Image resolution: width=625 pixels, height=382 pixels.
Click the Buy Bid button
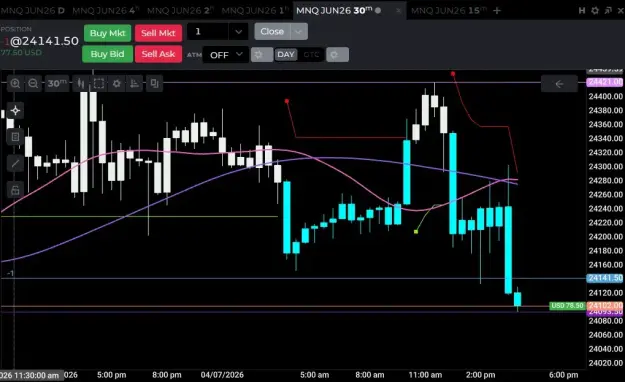tap(107, 54)
